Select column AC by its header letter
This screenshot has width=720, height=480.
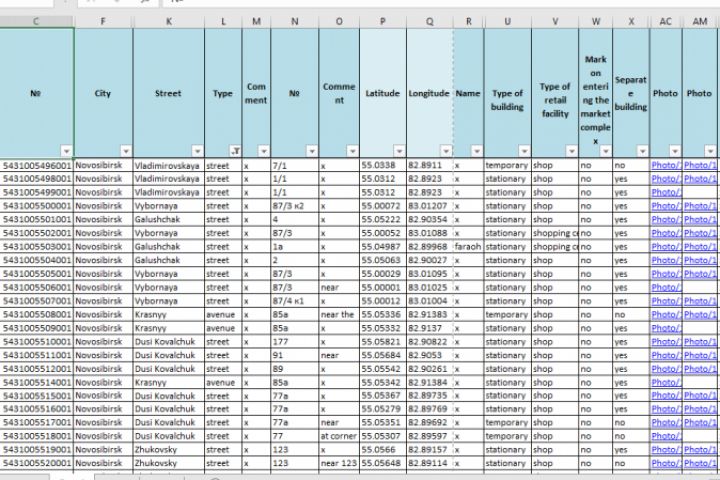666,22
